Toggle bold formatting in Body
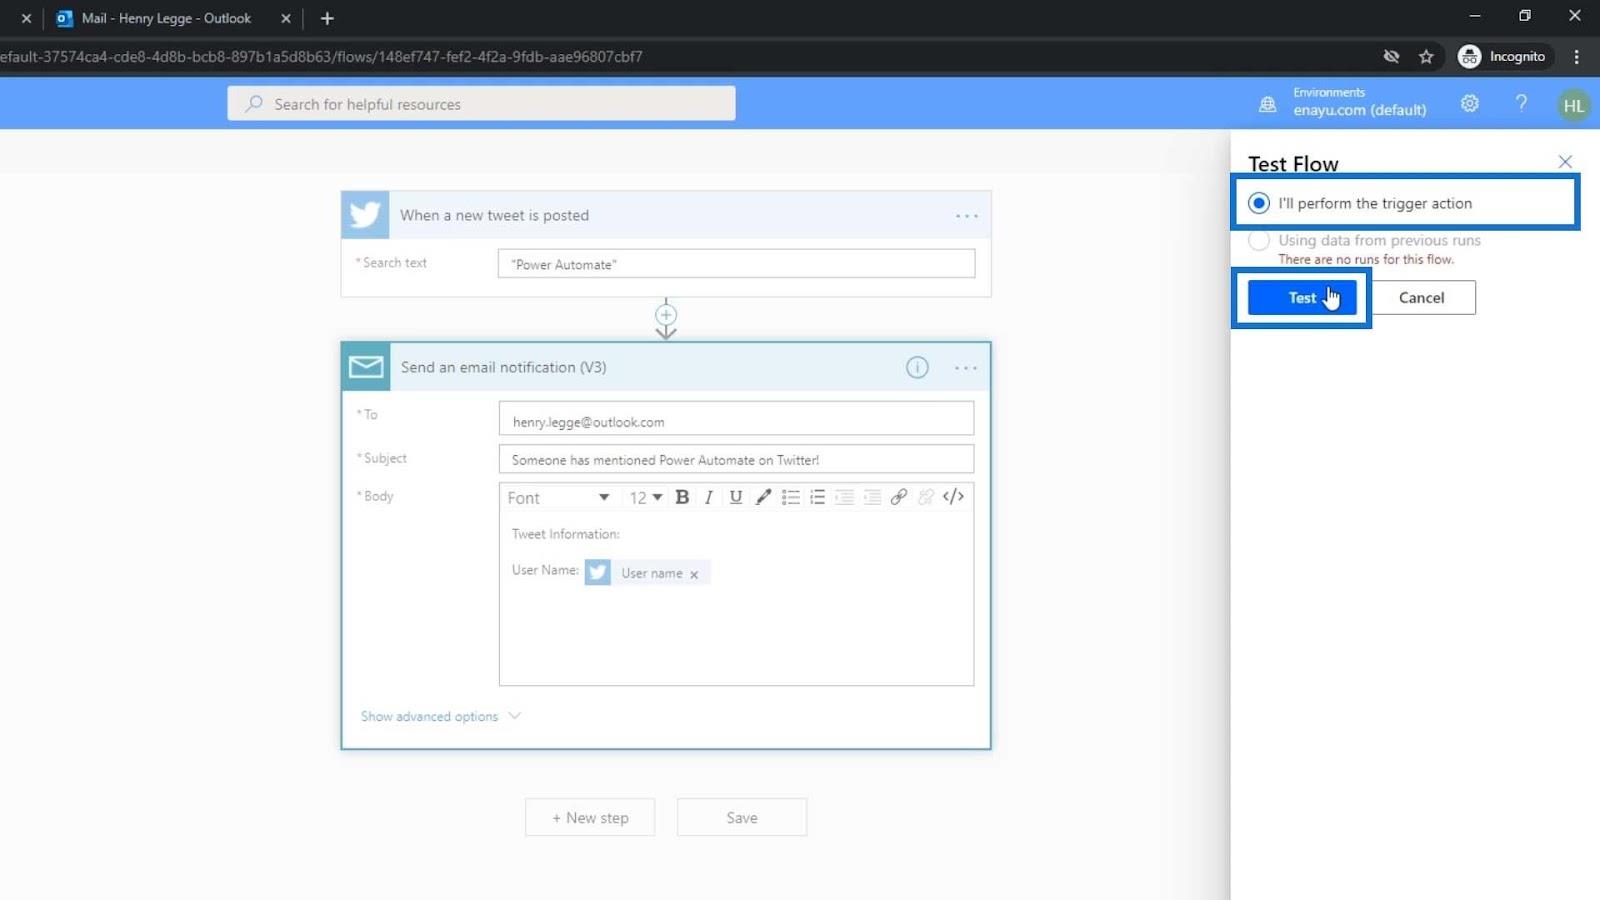 [682, 497]
